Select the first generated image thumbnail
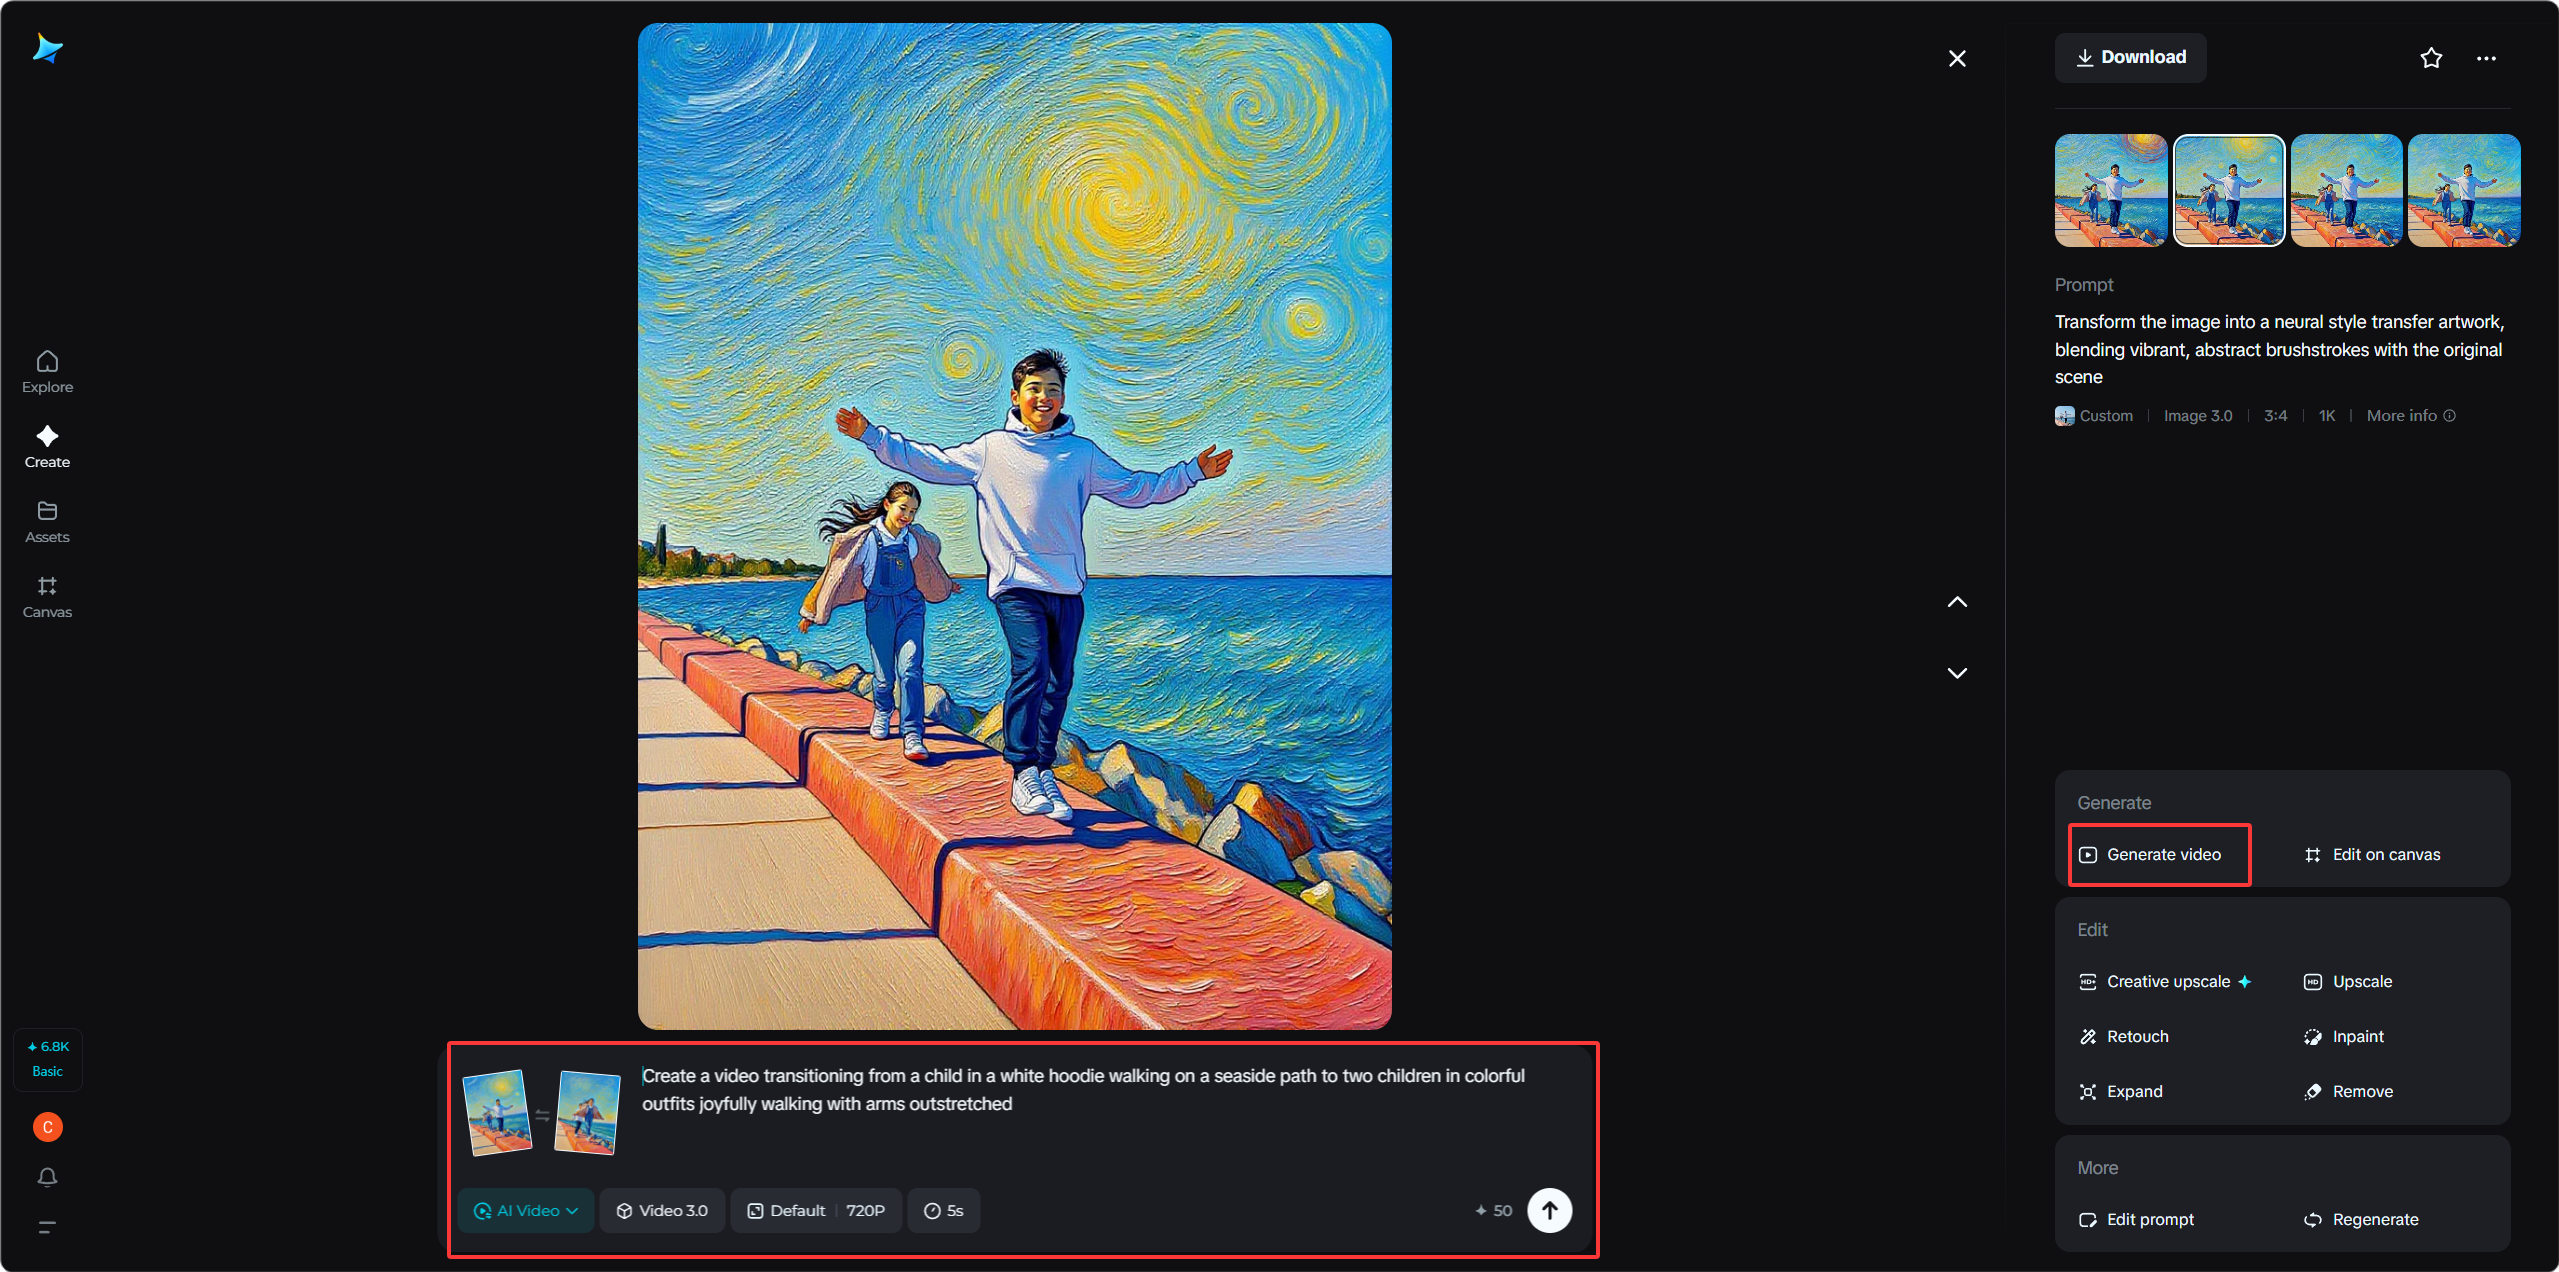The width and height of the screenshot is (2559, 1272). [x=2110, y=190]
